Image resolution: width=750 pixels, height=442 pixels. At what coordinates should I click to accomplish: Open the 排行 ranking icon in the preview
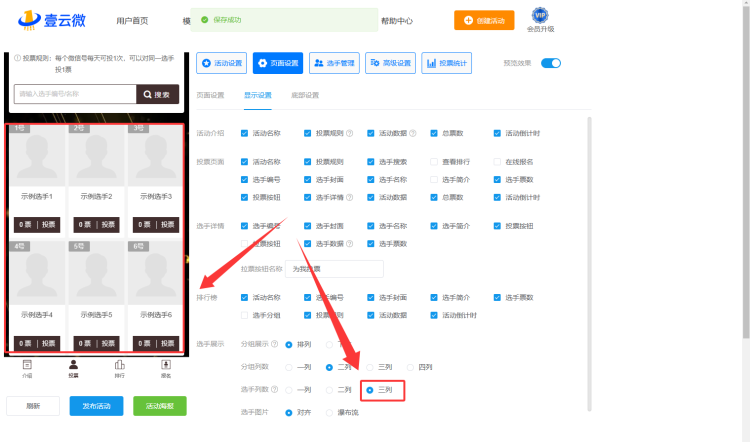pyautogui.click(x=120, y=367)
